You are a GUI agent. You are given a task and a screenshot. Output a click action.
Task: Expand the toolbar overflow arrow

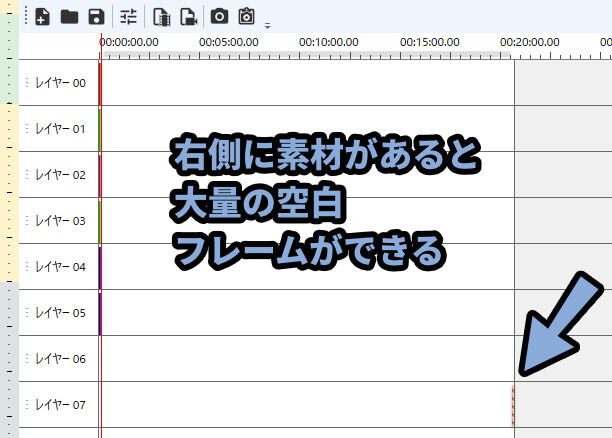pos(267,26)
